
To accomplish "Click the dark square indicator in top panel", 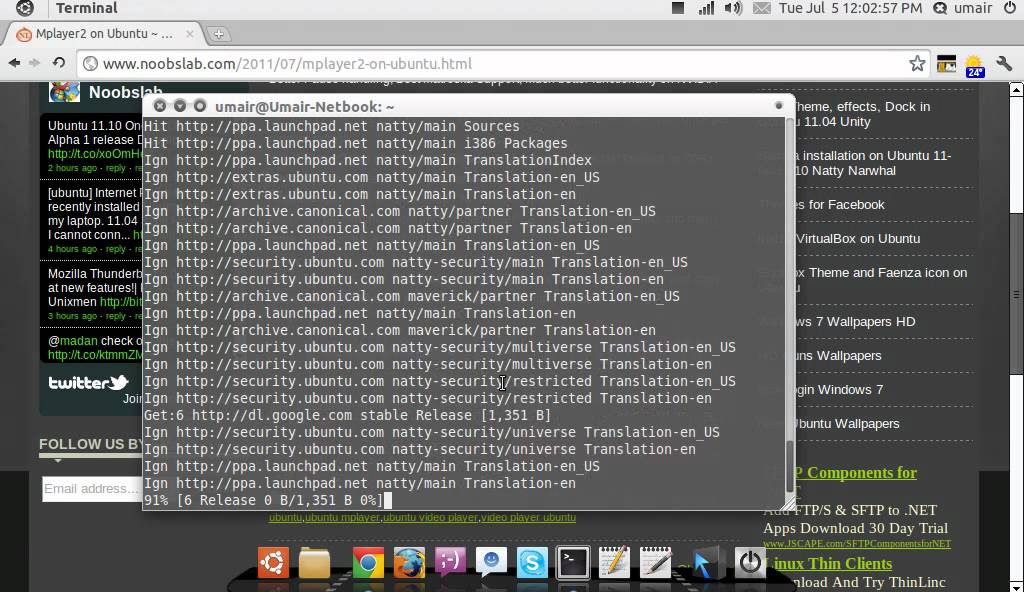I will coord(678,8).
